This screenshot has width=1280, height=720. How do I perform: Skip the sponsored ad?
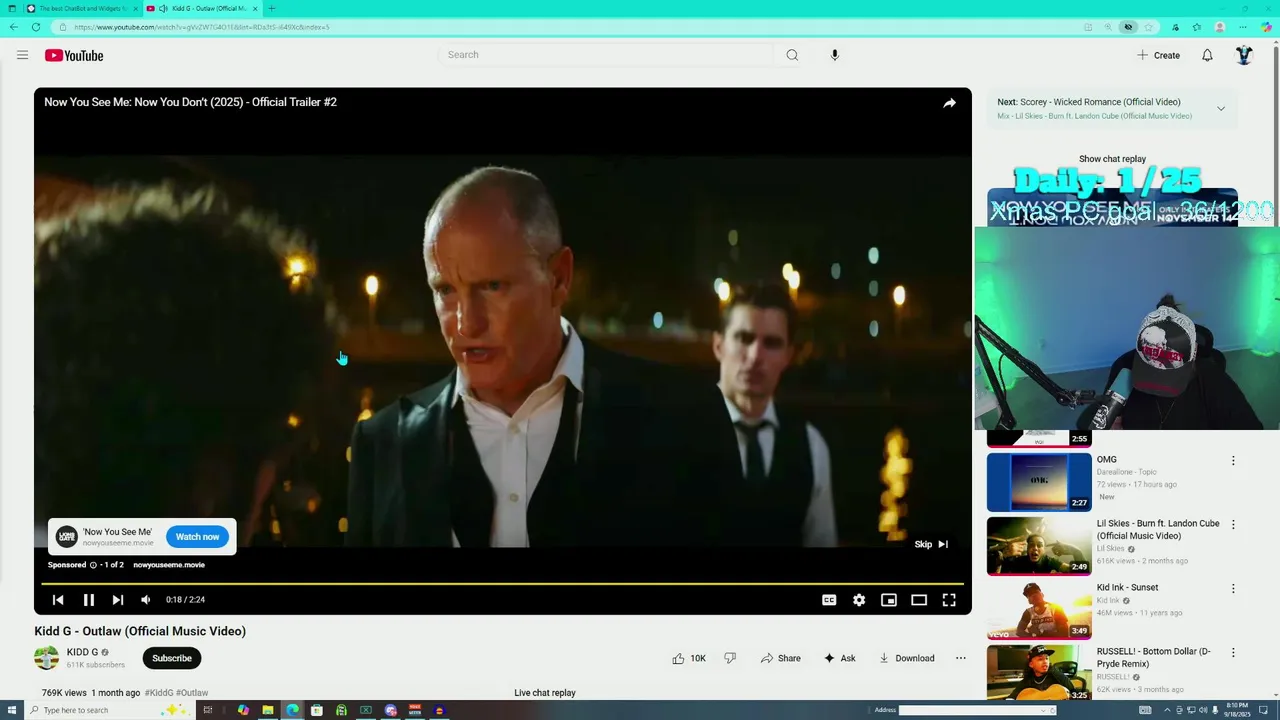click(931, 544)
